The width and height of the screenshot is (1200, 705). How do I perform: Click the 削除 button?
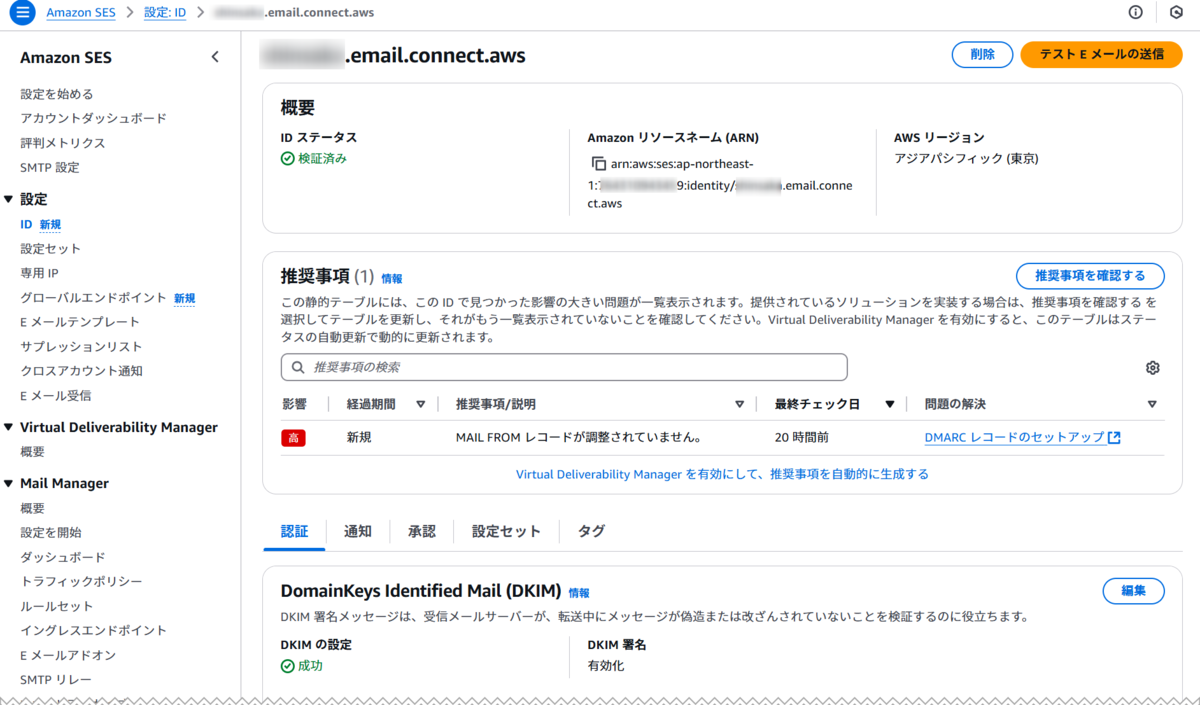(x=982, y=55)
